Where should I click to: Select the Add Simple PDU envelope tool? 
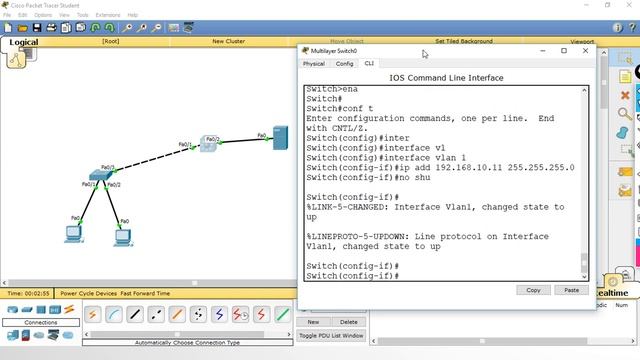(x=625, y=172)
